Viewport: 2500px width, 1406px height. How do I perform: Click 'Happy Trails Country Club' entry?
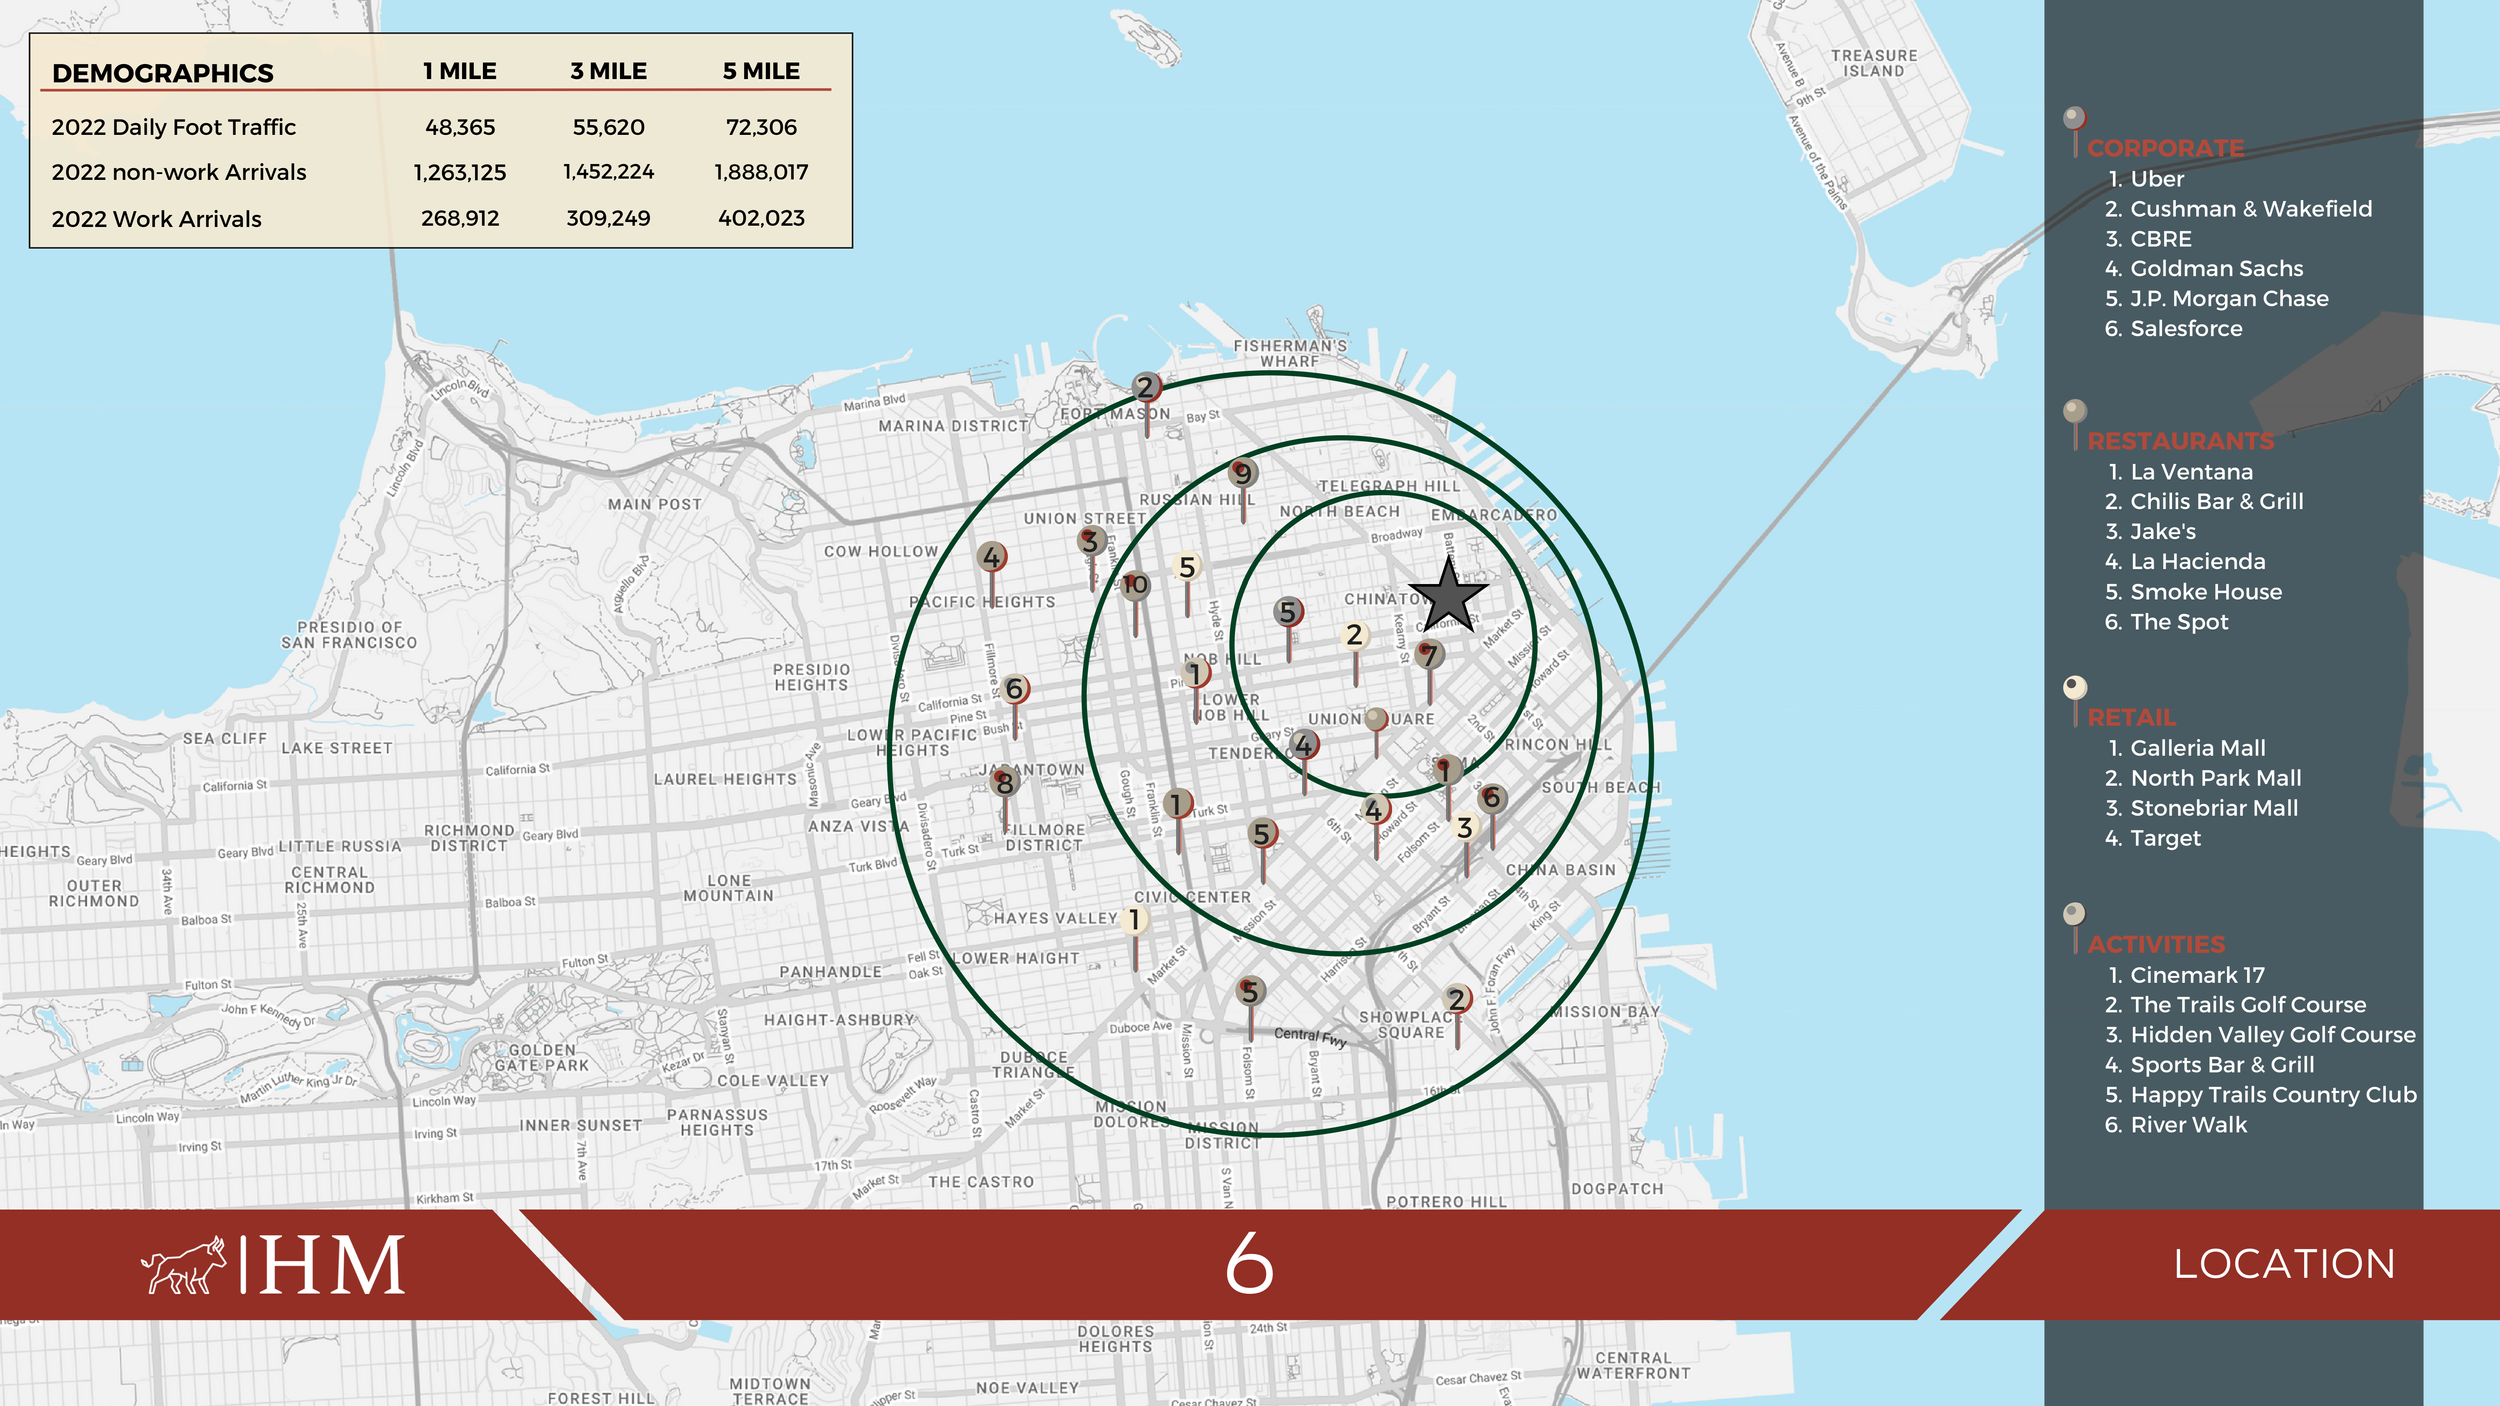coord(2273,1095)
